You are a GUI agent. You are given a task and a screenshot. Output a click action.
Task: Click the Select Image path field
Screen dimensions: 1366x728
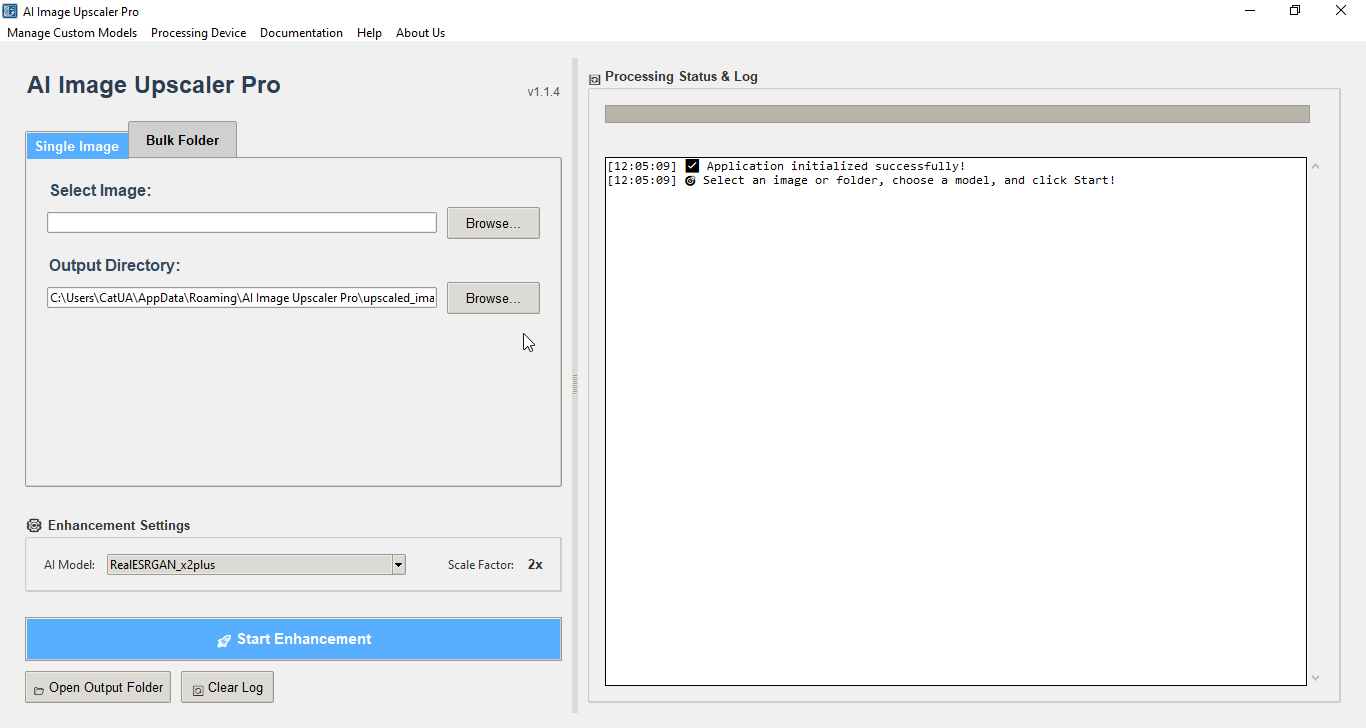pyautogui.click(x=242, y=222)
